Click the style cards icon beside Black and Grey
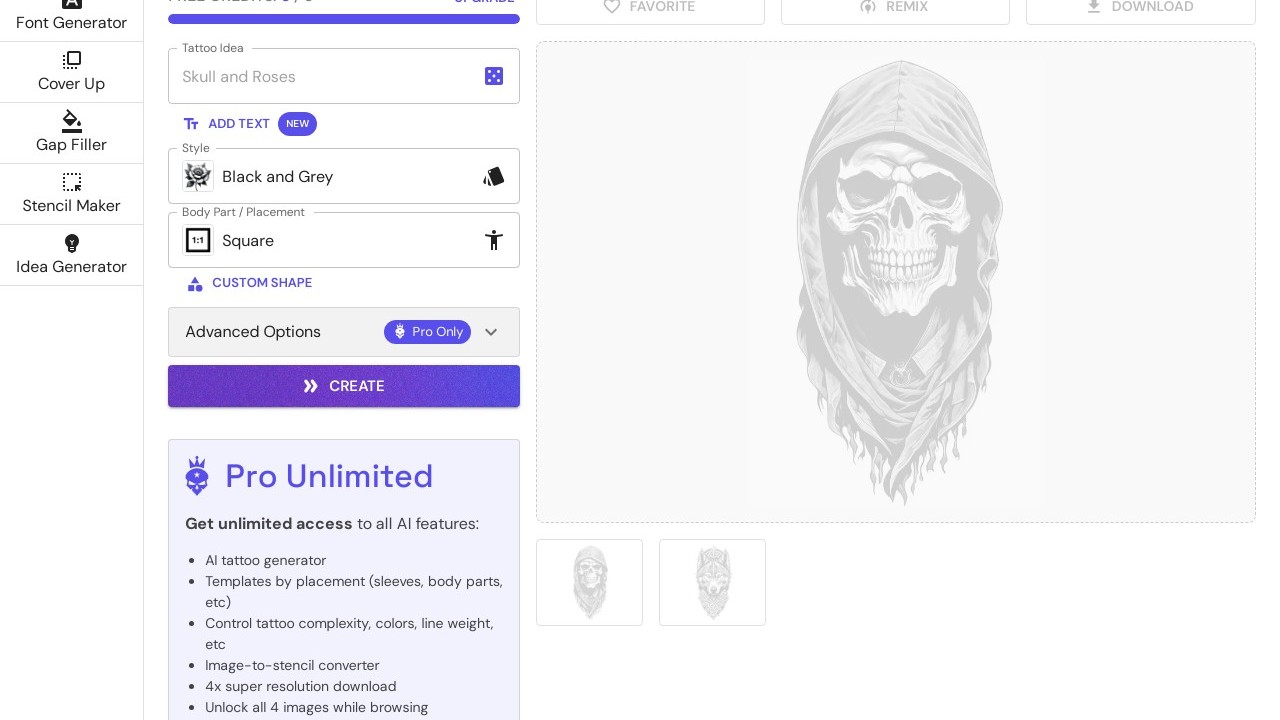This screenshot has width=1280, height=720. tap(494, 177)
